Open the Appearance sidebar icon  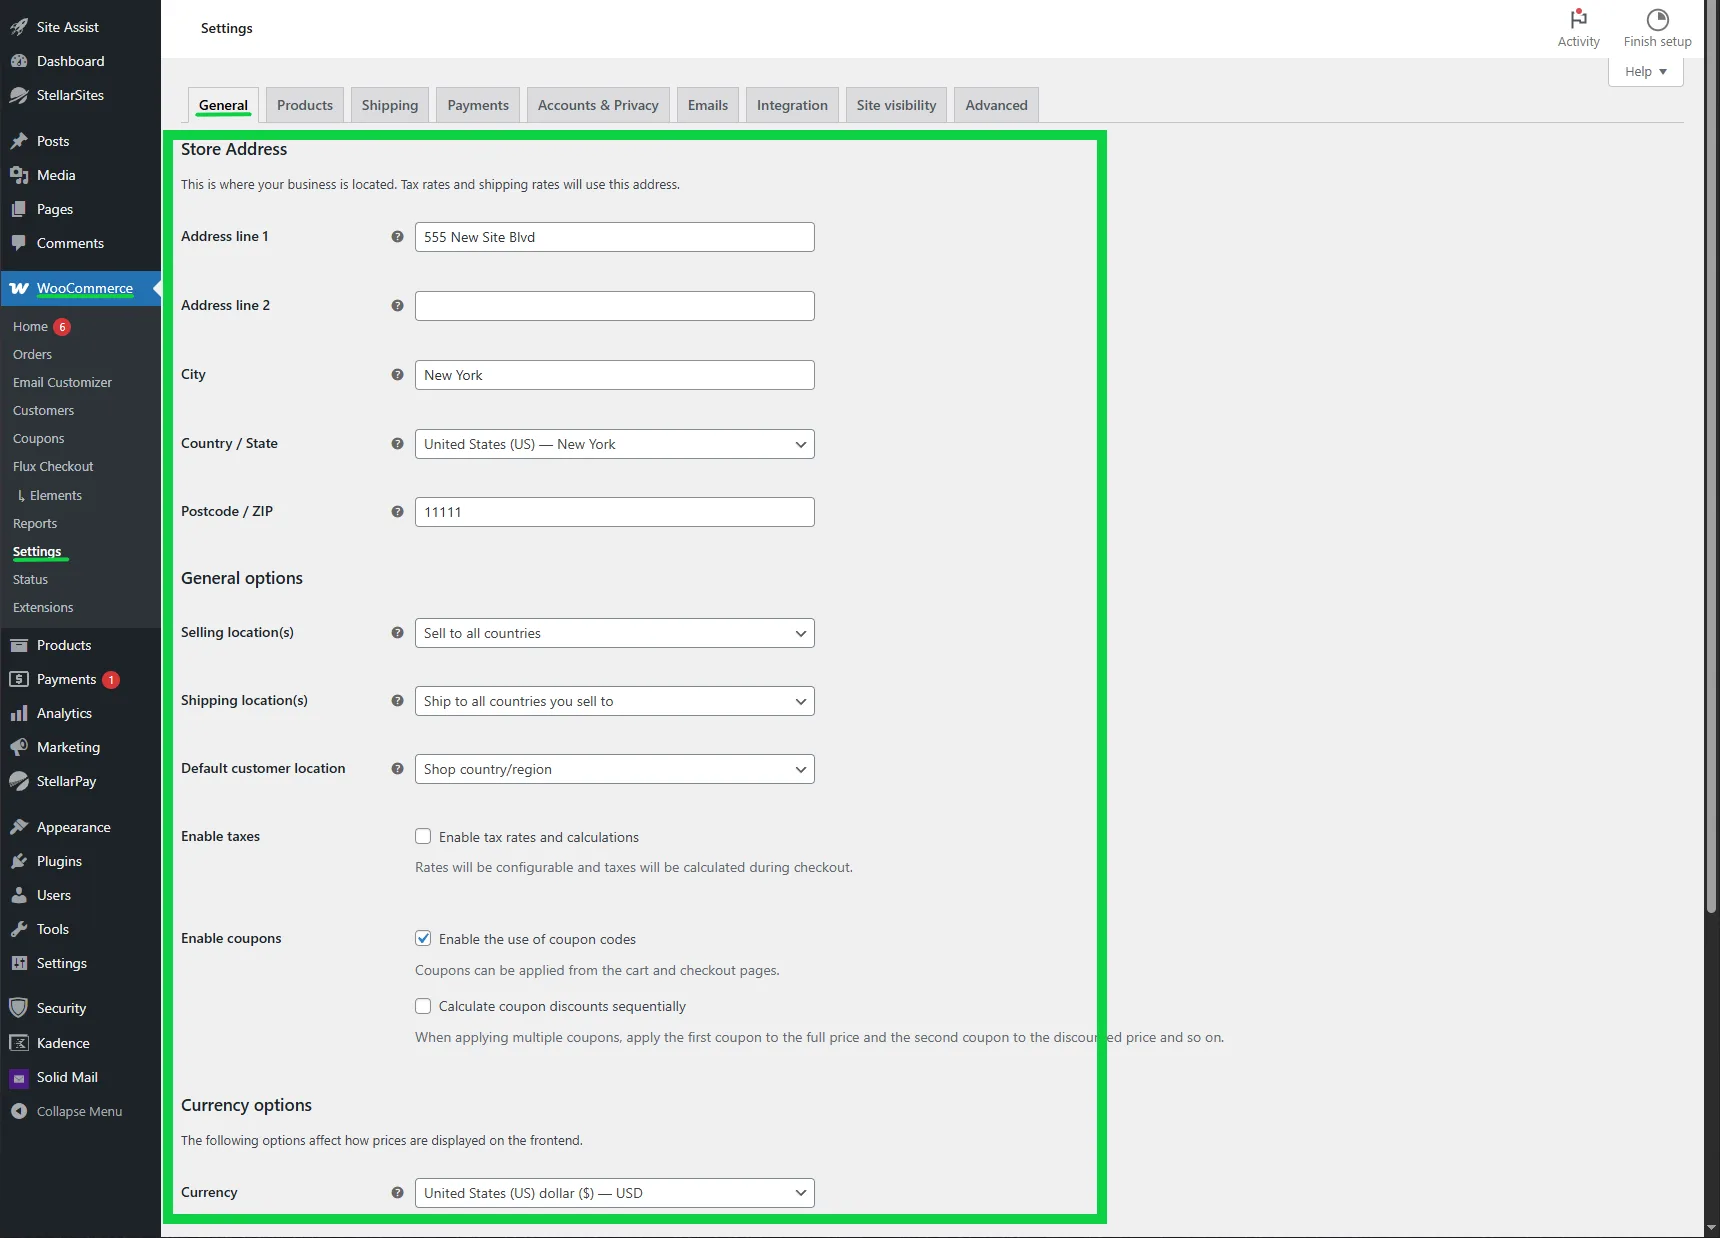[20, 827]
